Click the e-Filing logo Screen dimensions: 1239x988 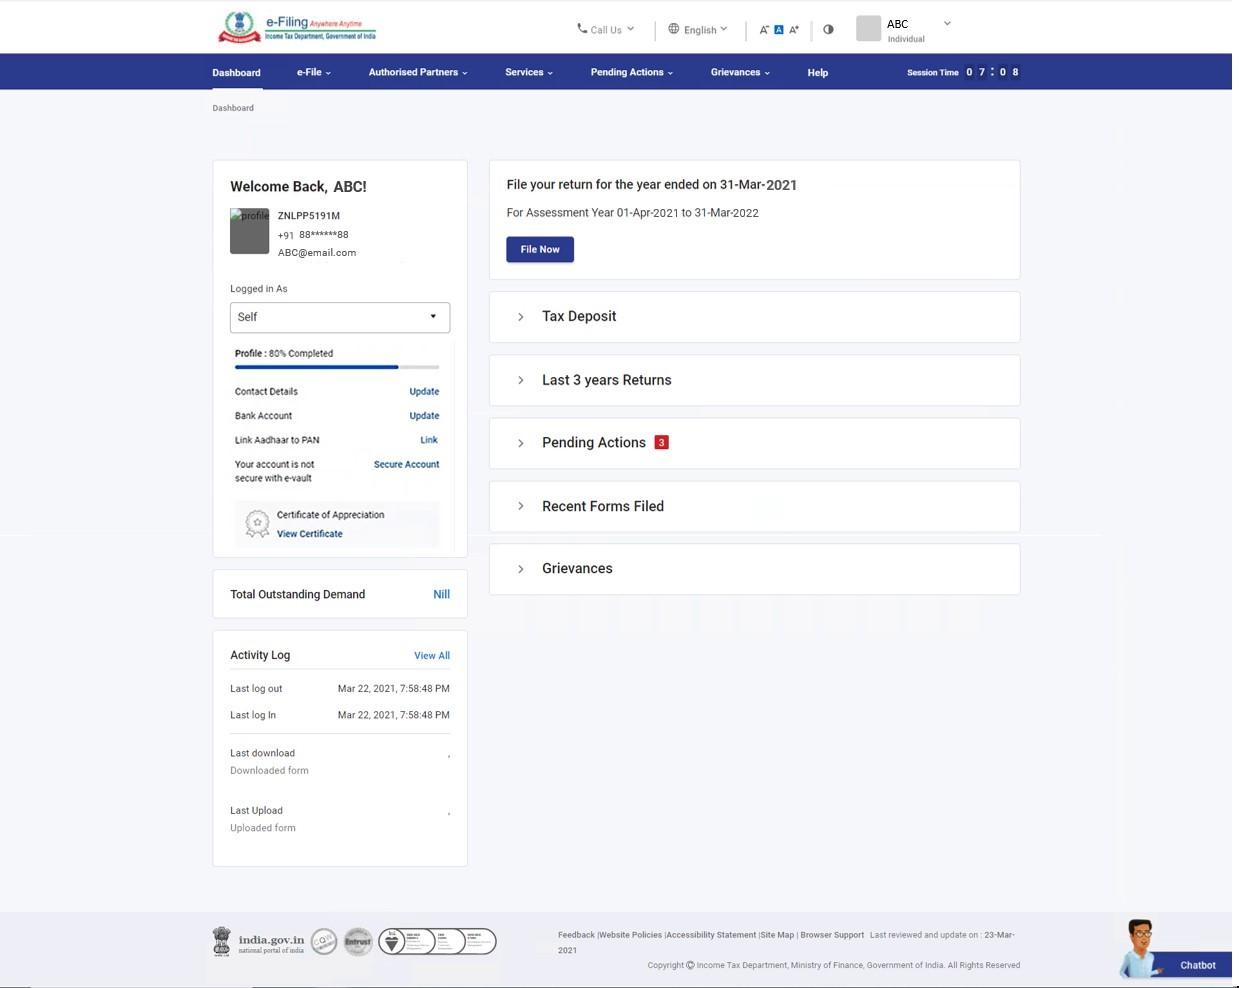pos(295,26)
